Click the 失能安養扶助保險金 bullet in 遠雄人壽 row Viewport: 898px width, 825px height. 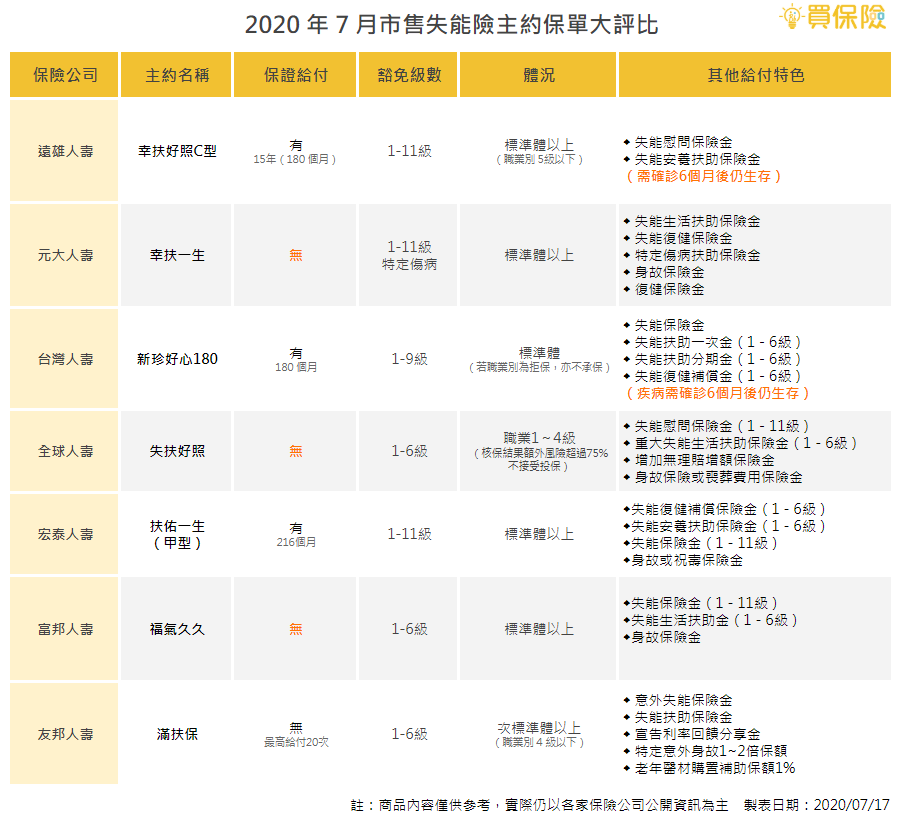[x=692, y=159]
